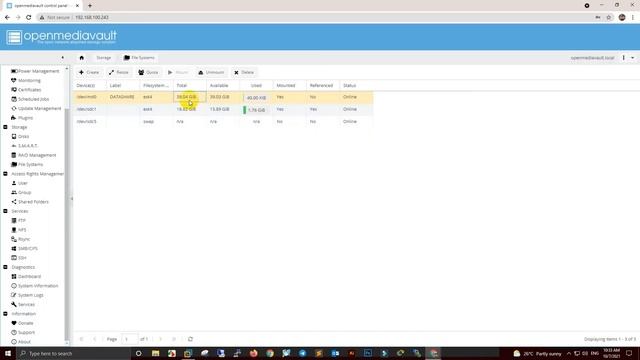640x360 pixels.
Task: Open Scheduled Jobs calendar icon item
Action: coord(30,99)
